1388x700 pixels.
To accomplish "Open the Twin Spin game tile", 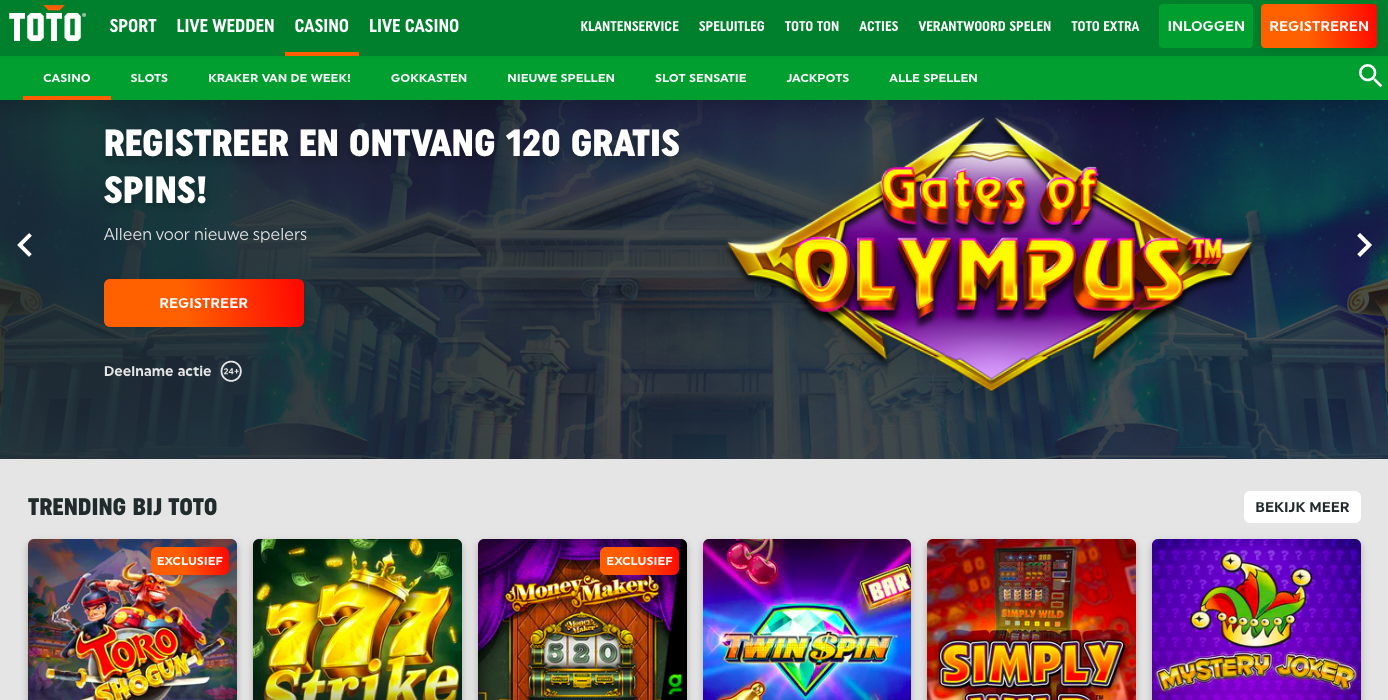I will (x=807, y=620).
